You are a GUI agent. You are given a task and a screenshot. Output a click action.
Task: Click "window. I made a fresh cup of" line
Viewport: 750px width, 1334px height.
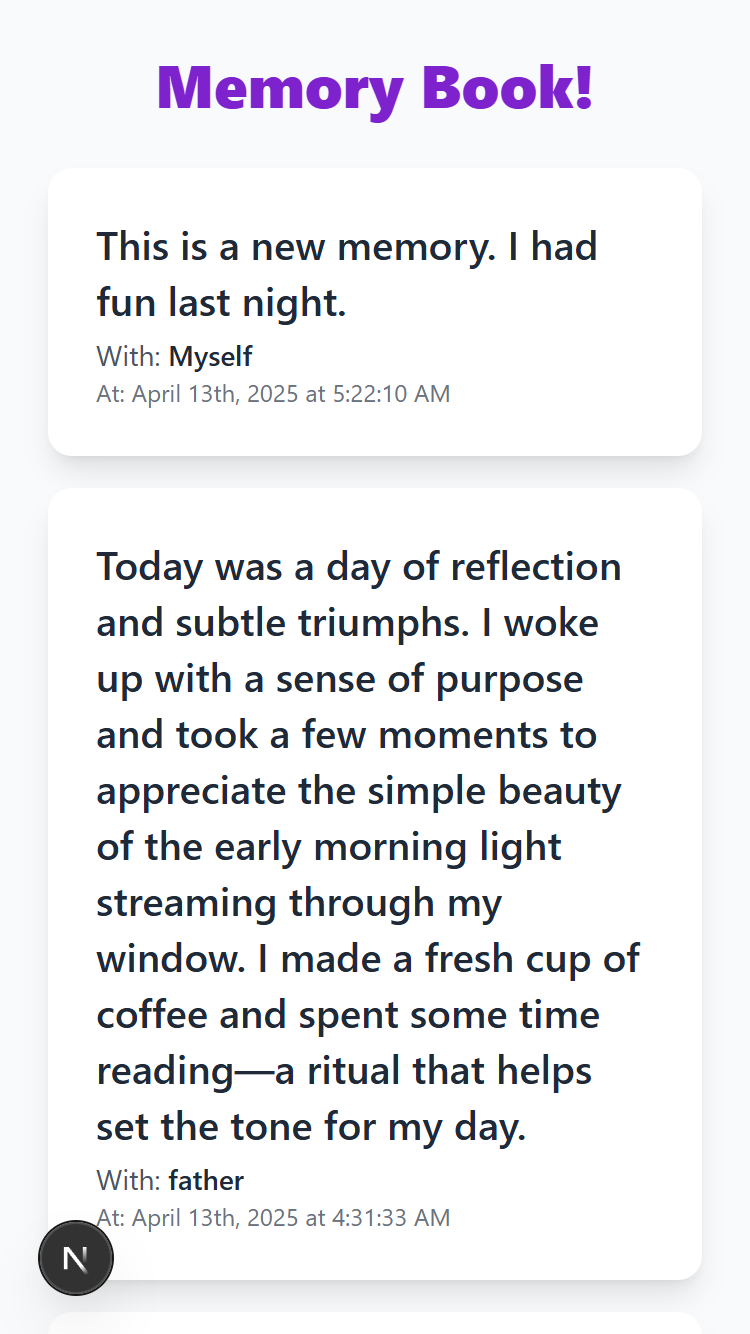(x=368, y=959)
